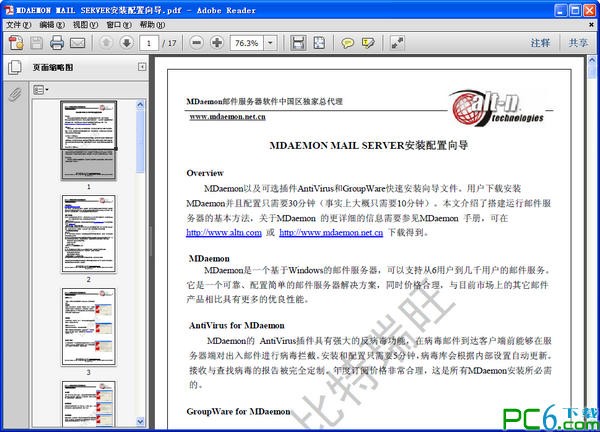Switch to read mode fullscreen icon
This screenshot has width=600, height=432.
pyautogui.click(x=397, y=43)
